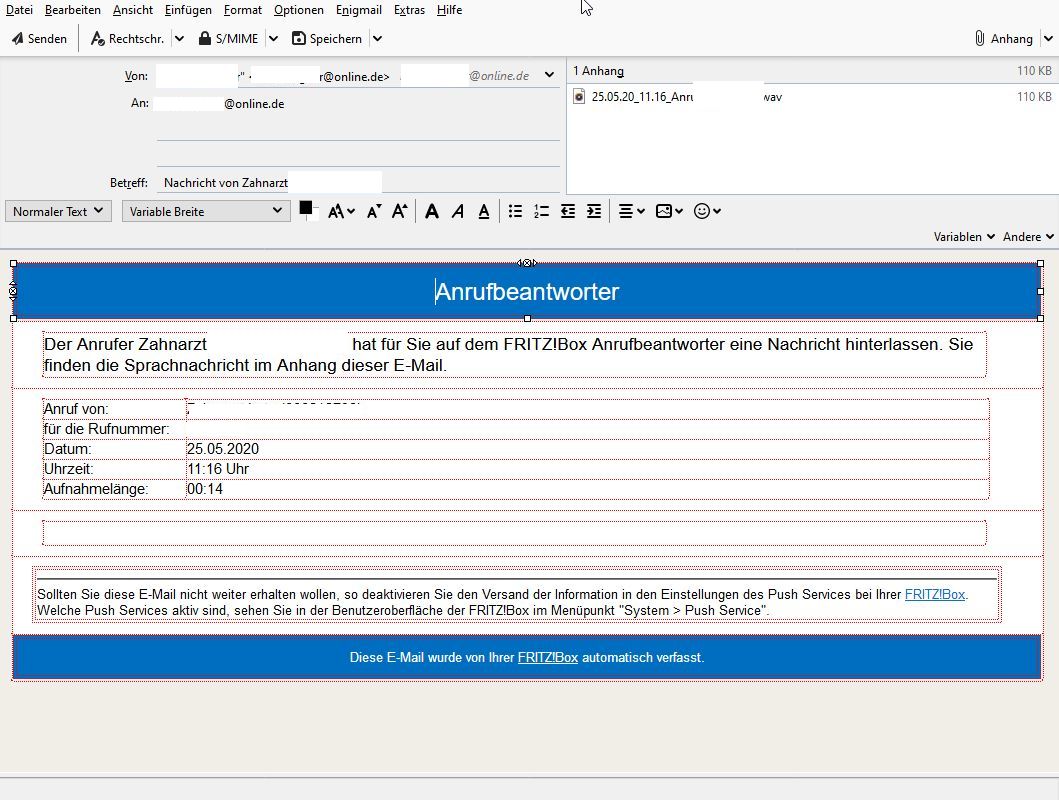Open the Normaler Text paragraph style dropdown
This screenshot has width=1059, height=800.
[x=58, y=211]
